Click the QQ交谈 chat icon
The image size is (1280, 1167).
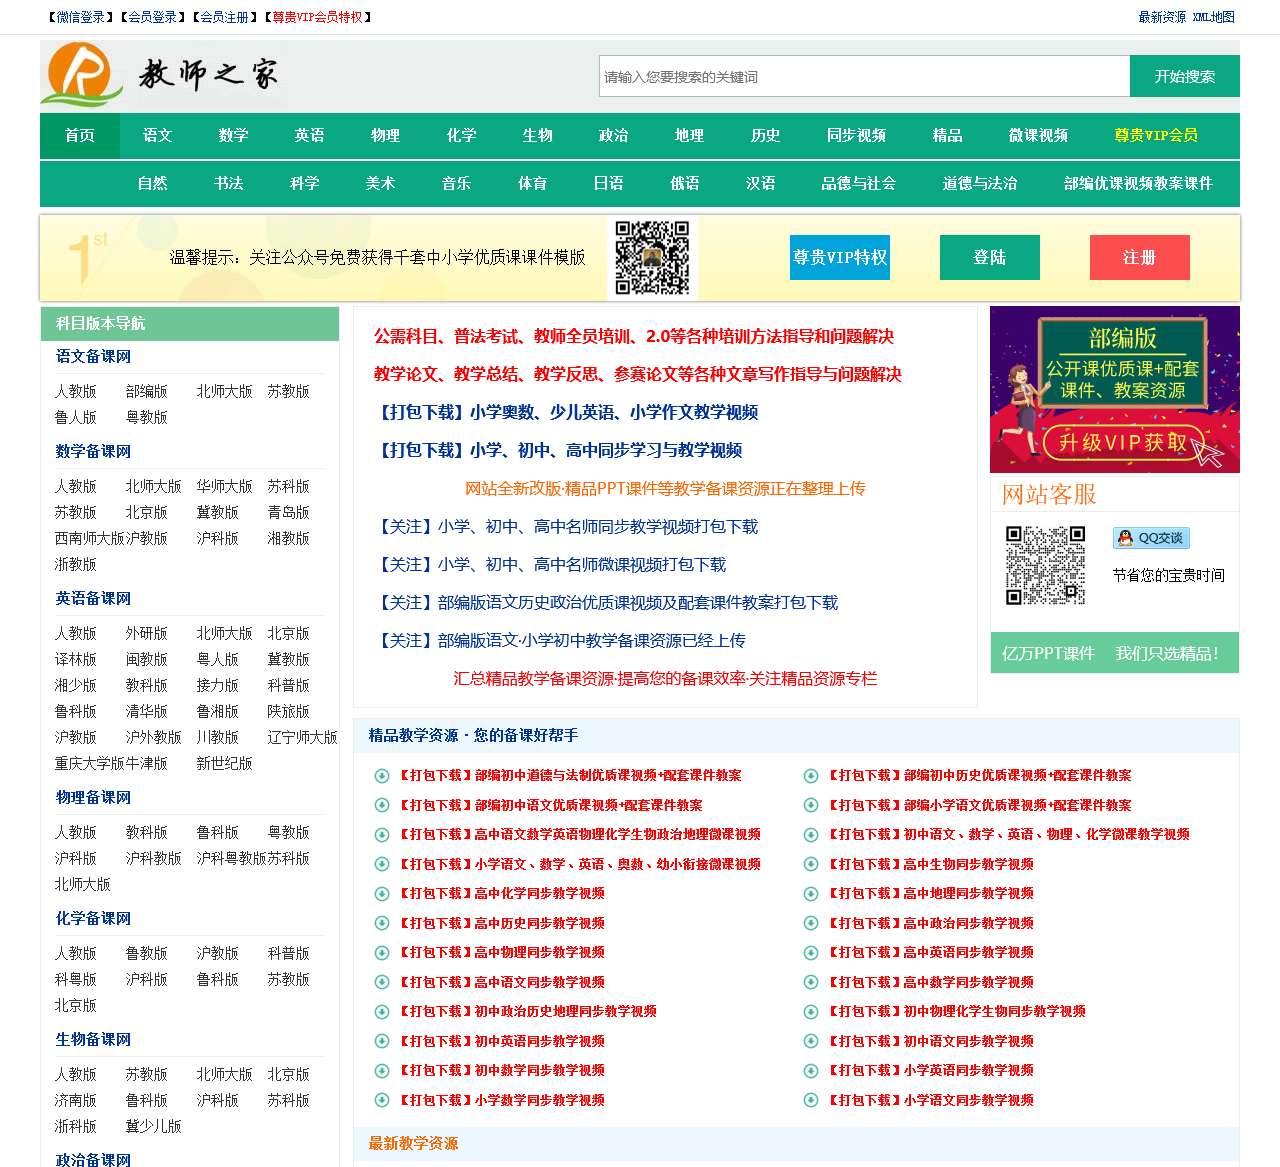tap(1151, 538)
